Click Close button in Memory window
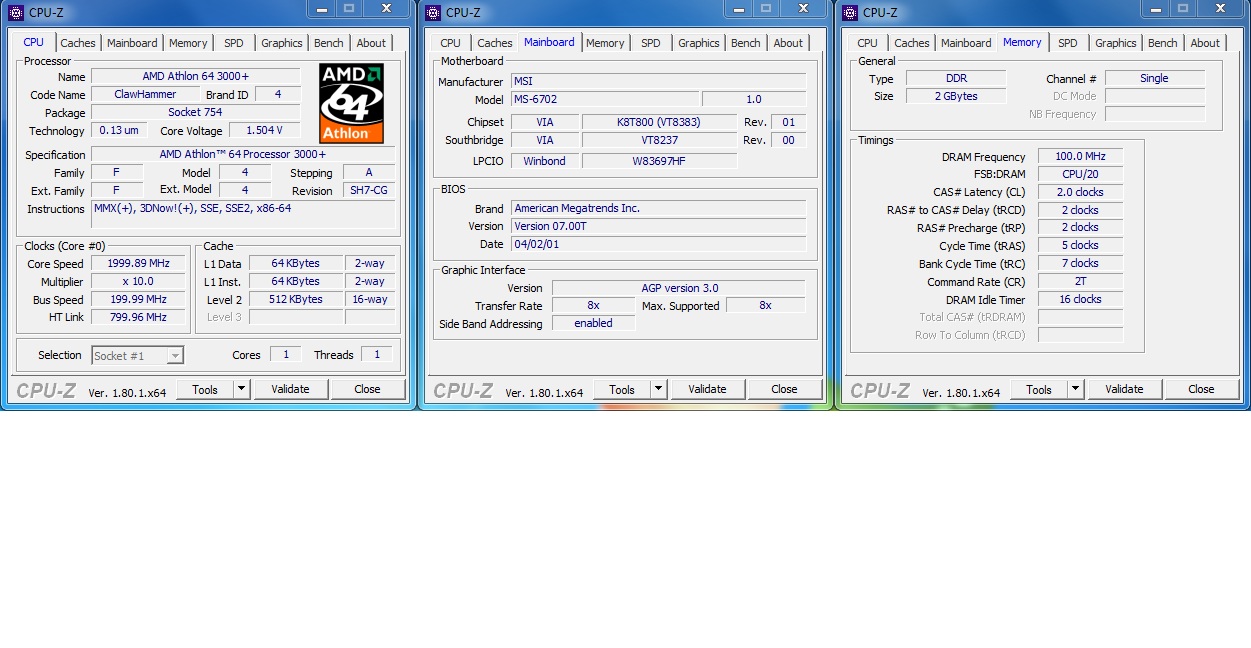Viewport: 1251px width, 648px height. (1201, 389)
